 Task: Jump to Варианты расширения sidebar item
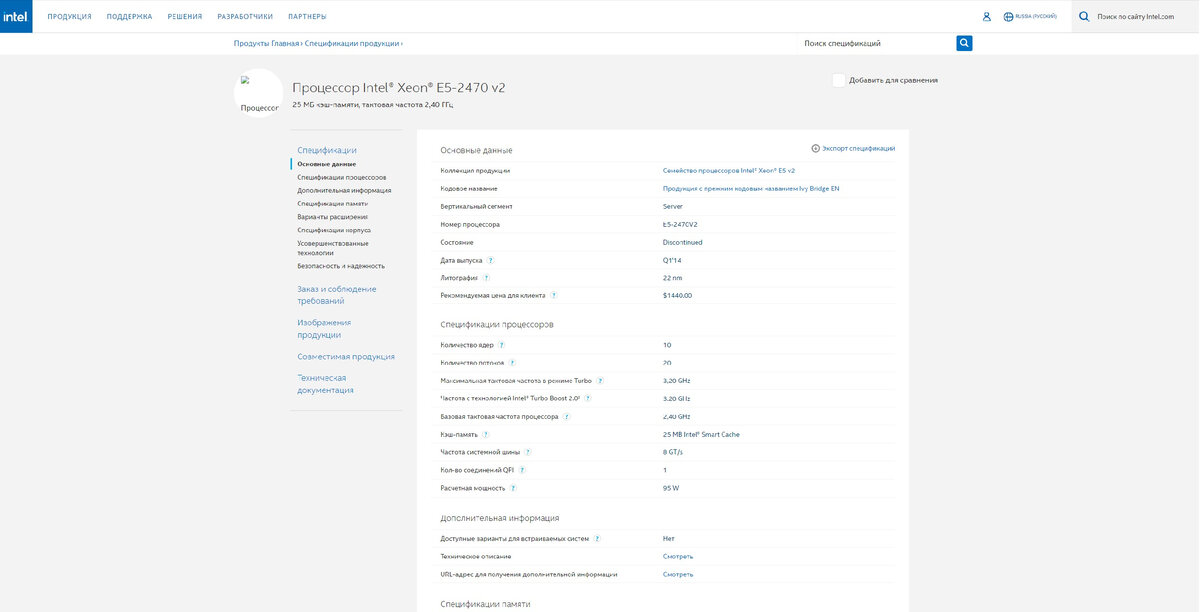coord(332,216)
